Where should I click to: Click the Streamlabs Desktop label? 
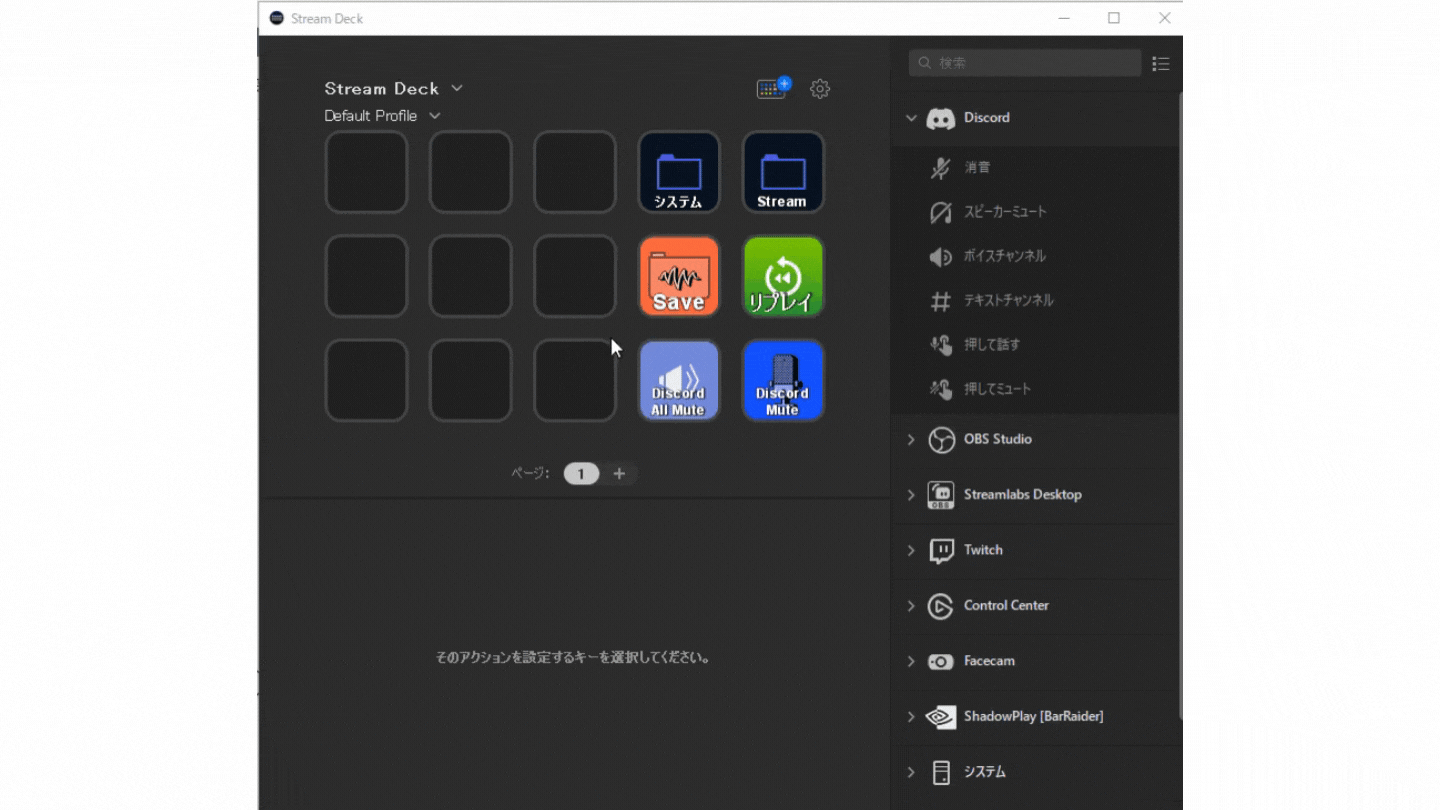[1023, 495]
